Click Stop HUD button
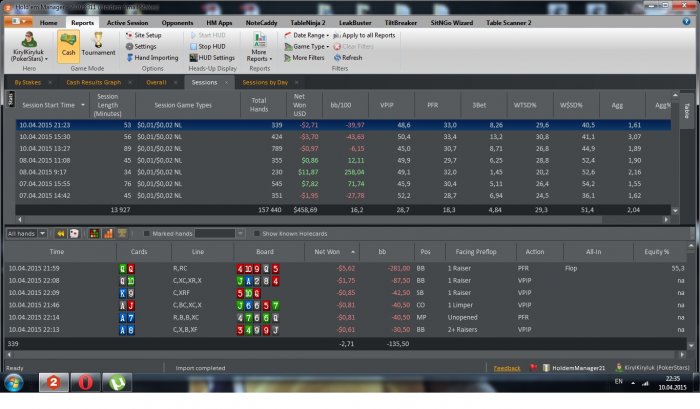Viewport: 700px width, 409px height. (208, 46)
